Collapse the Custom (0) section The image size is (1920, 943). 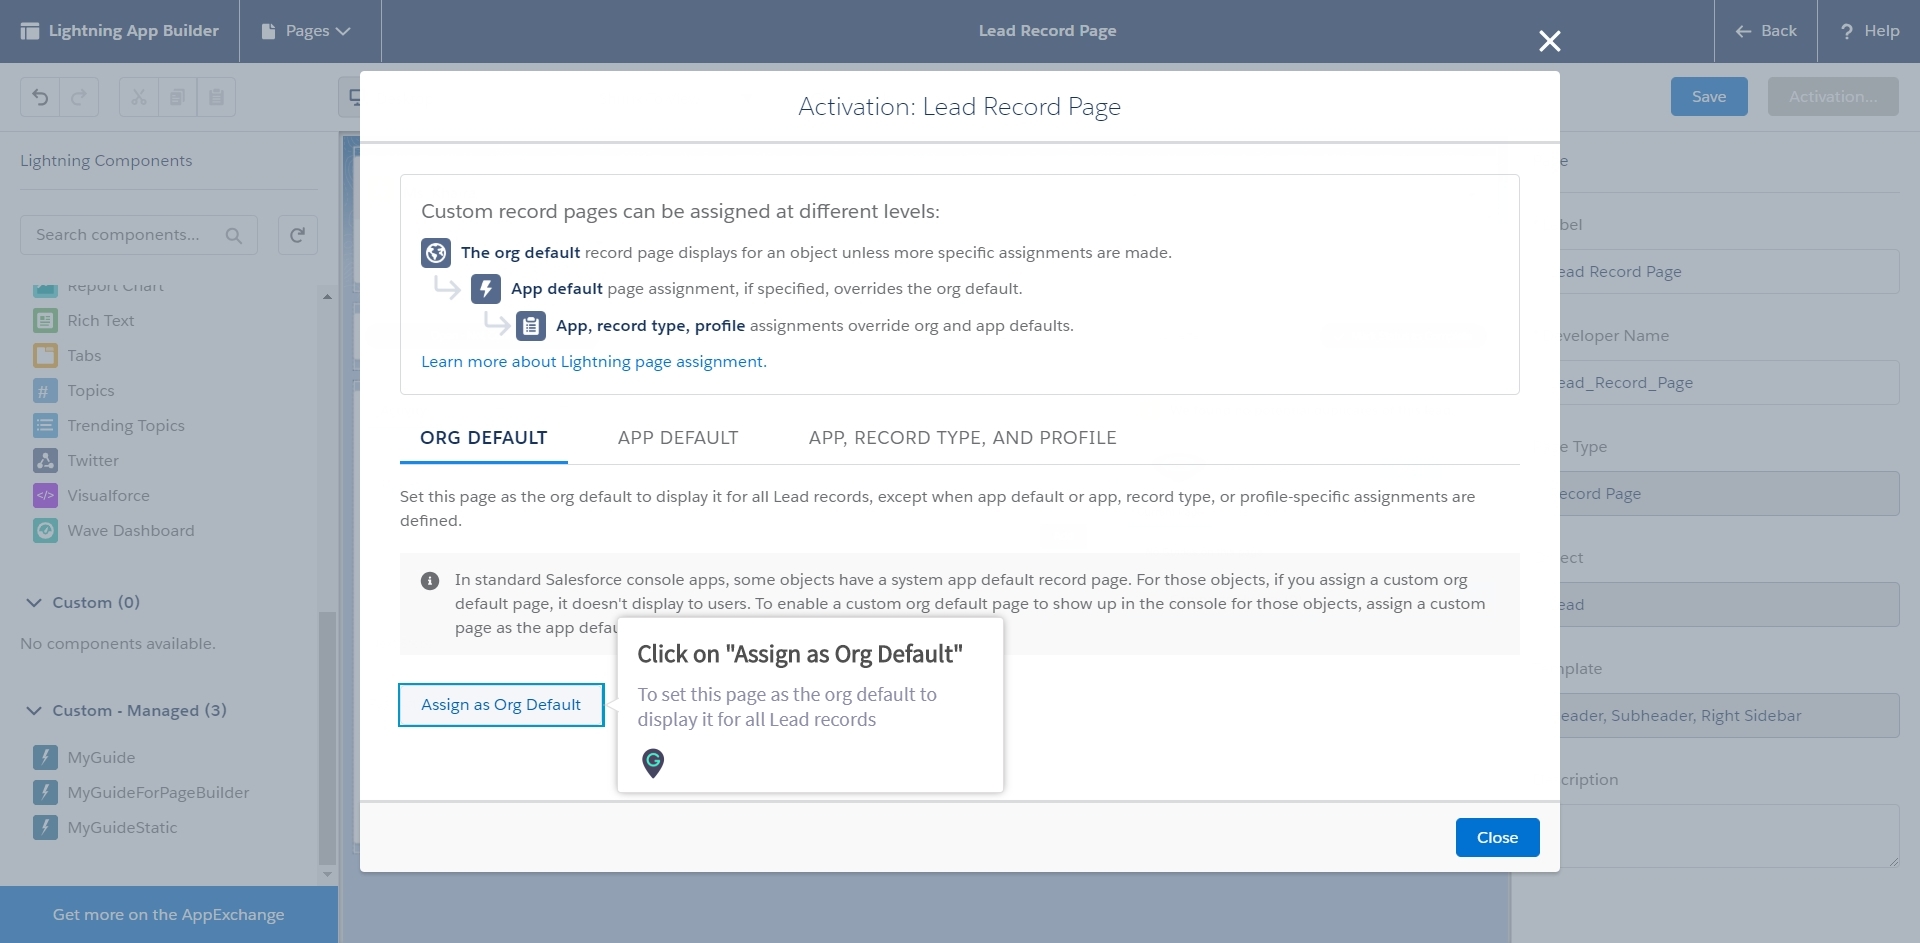coord(34,603)
